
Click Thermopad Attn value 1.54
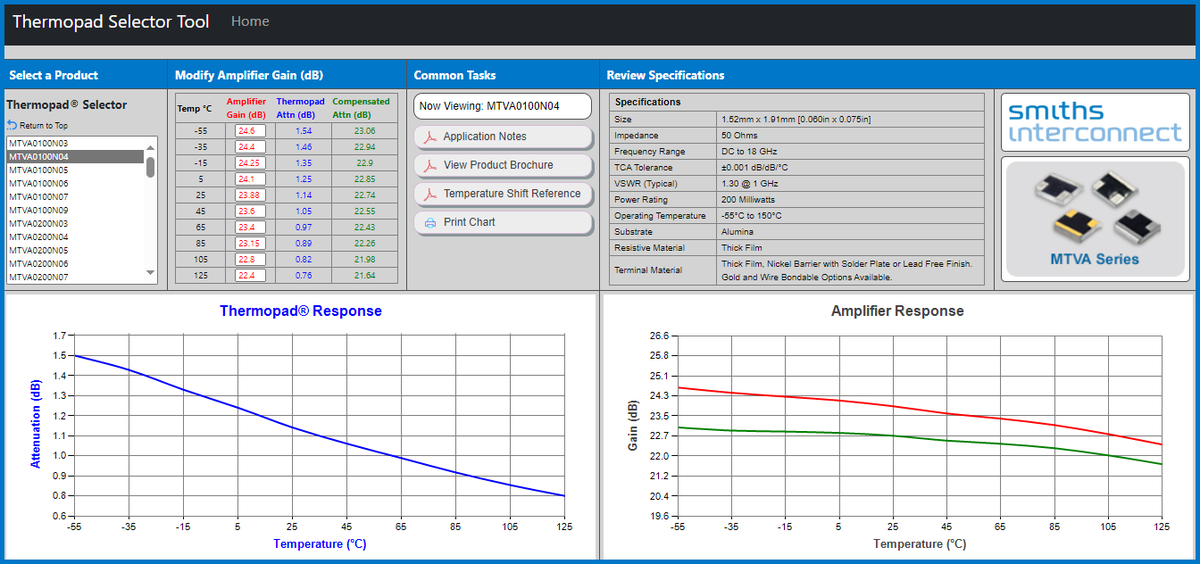point(304,131)
